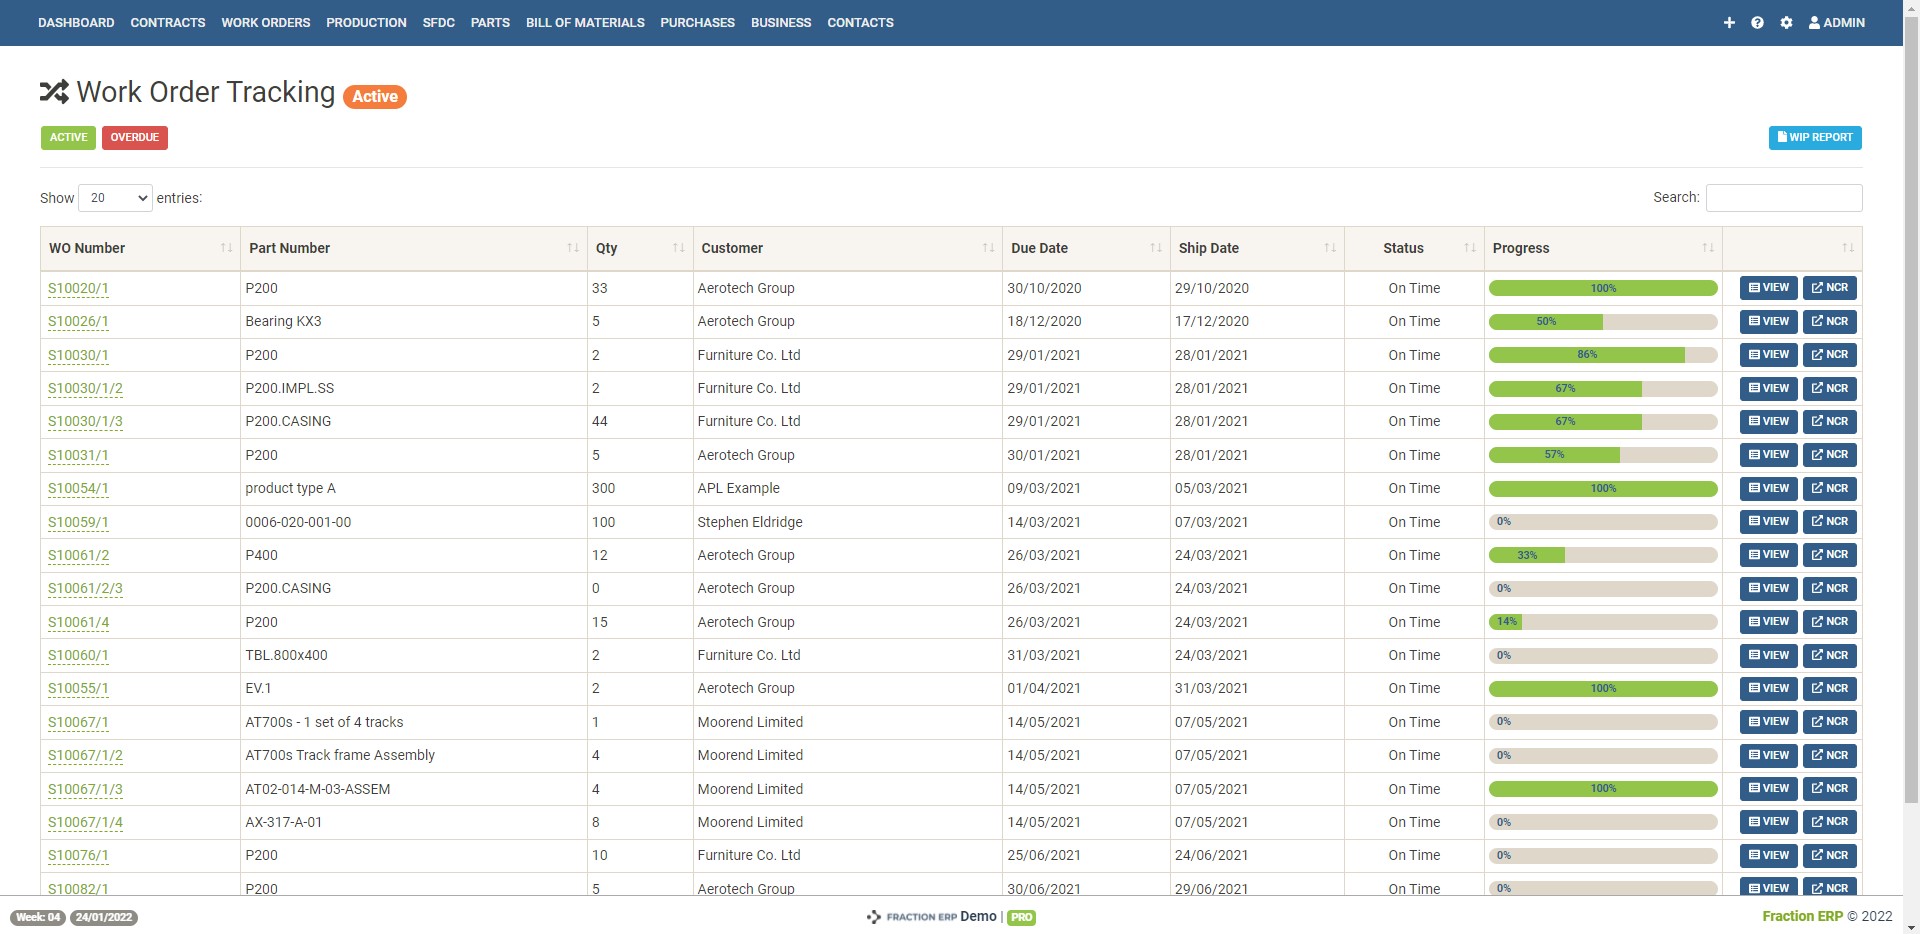Open the settings gear icon
This screenshot has height=934, width=1920.
click(x=1786, y=22)
